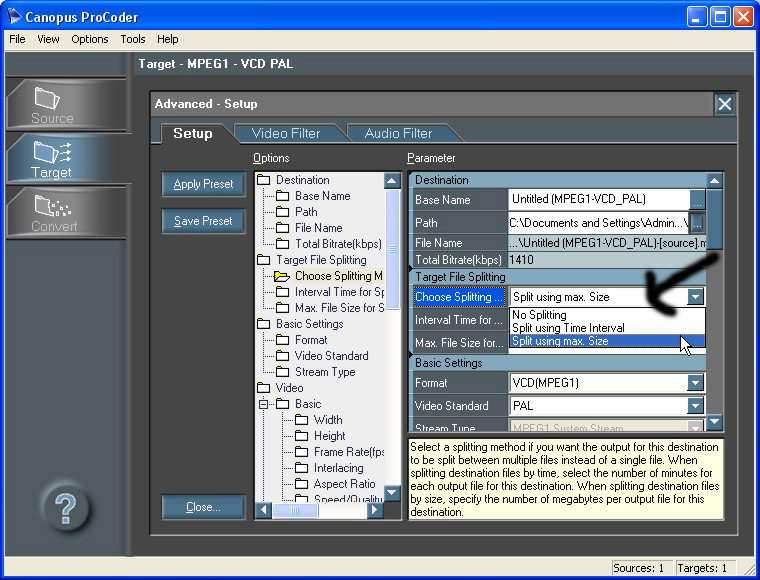The image size is (760, 580).
Task: Click the File Name parameter value
Action: (607, 243)
